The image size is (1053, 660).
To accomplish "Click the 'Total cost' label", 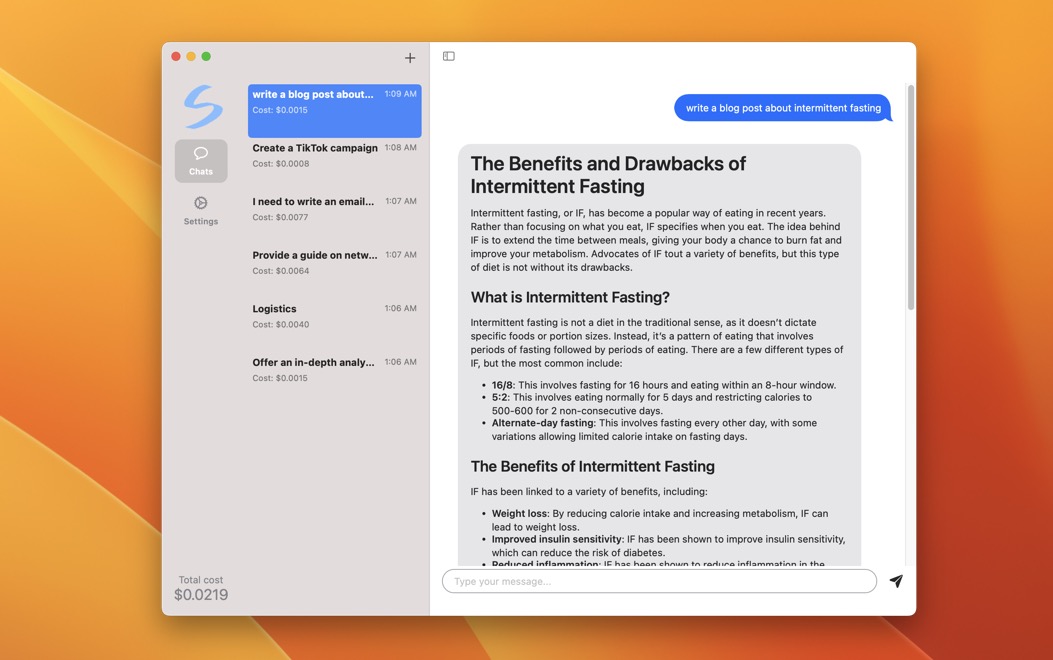I will 201,579.
